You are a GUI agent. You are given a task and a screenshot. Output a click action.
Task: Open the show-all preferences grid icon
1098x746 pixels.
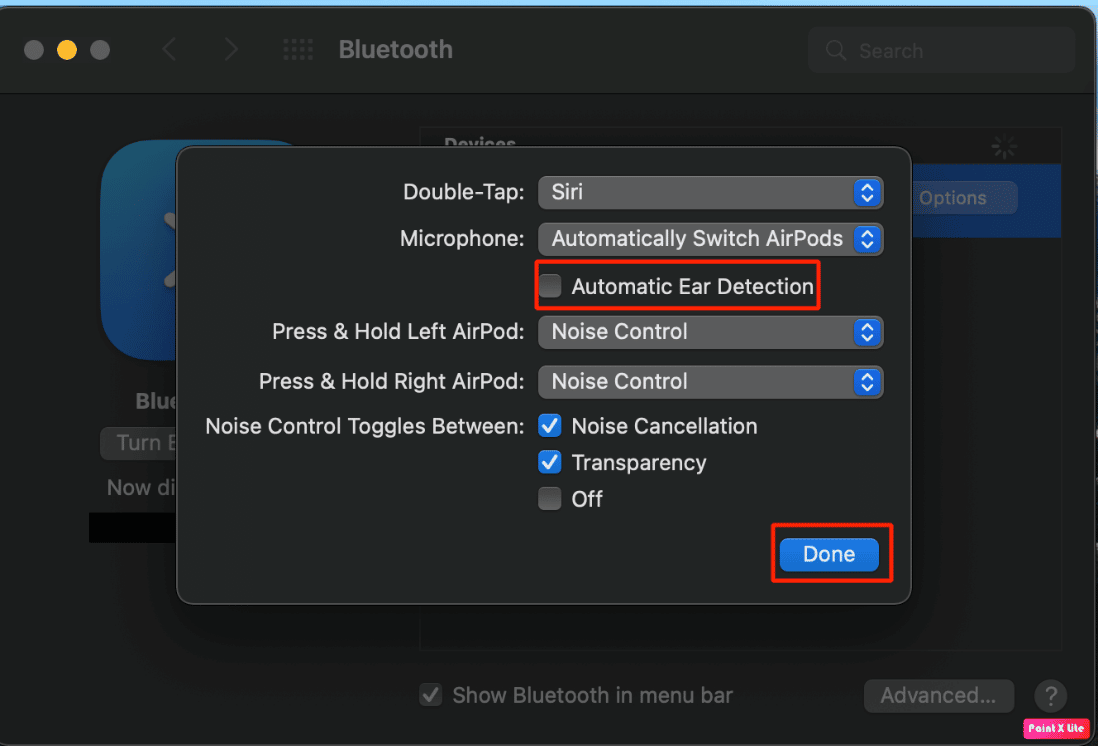click(x=298, y=50)
